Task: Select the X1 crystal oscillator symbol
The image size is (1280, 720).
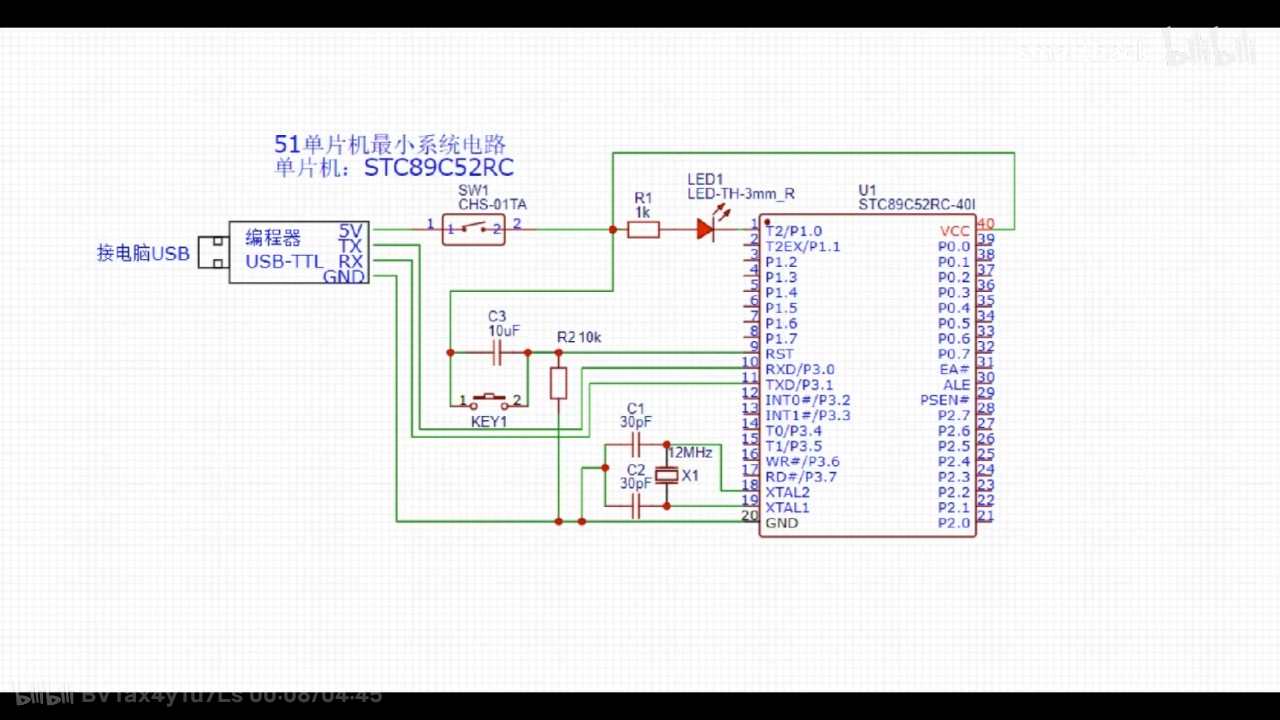Action: point(667,476)
